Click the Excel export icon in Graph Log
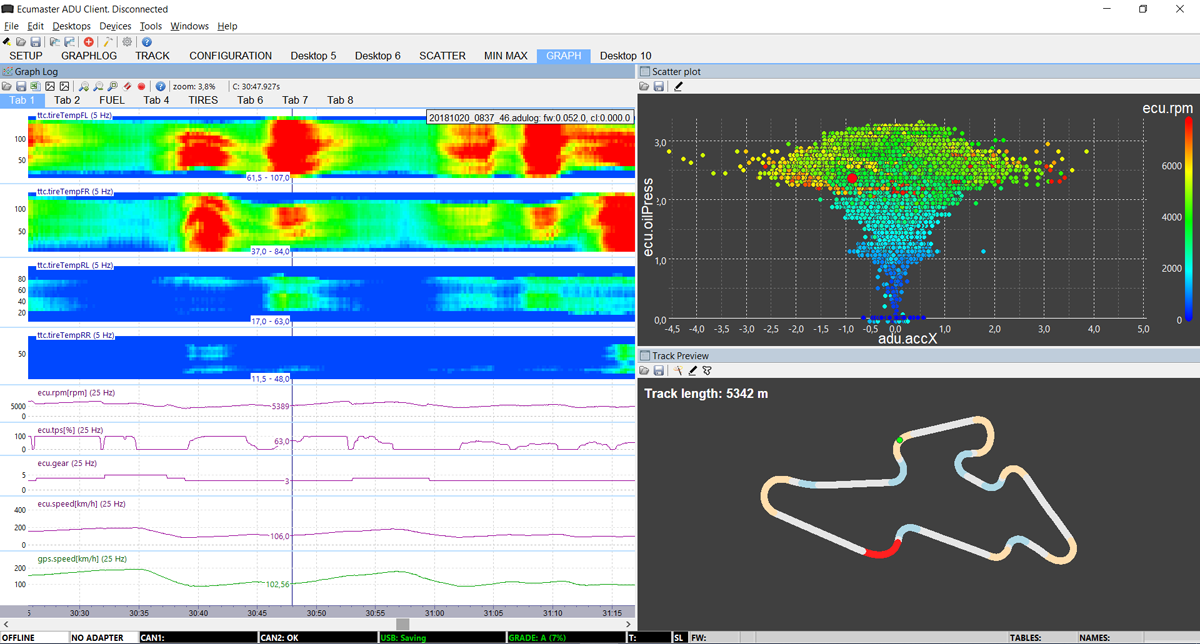This screenshot has height=644, width=1200. tap(35, 87)
